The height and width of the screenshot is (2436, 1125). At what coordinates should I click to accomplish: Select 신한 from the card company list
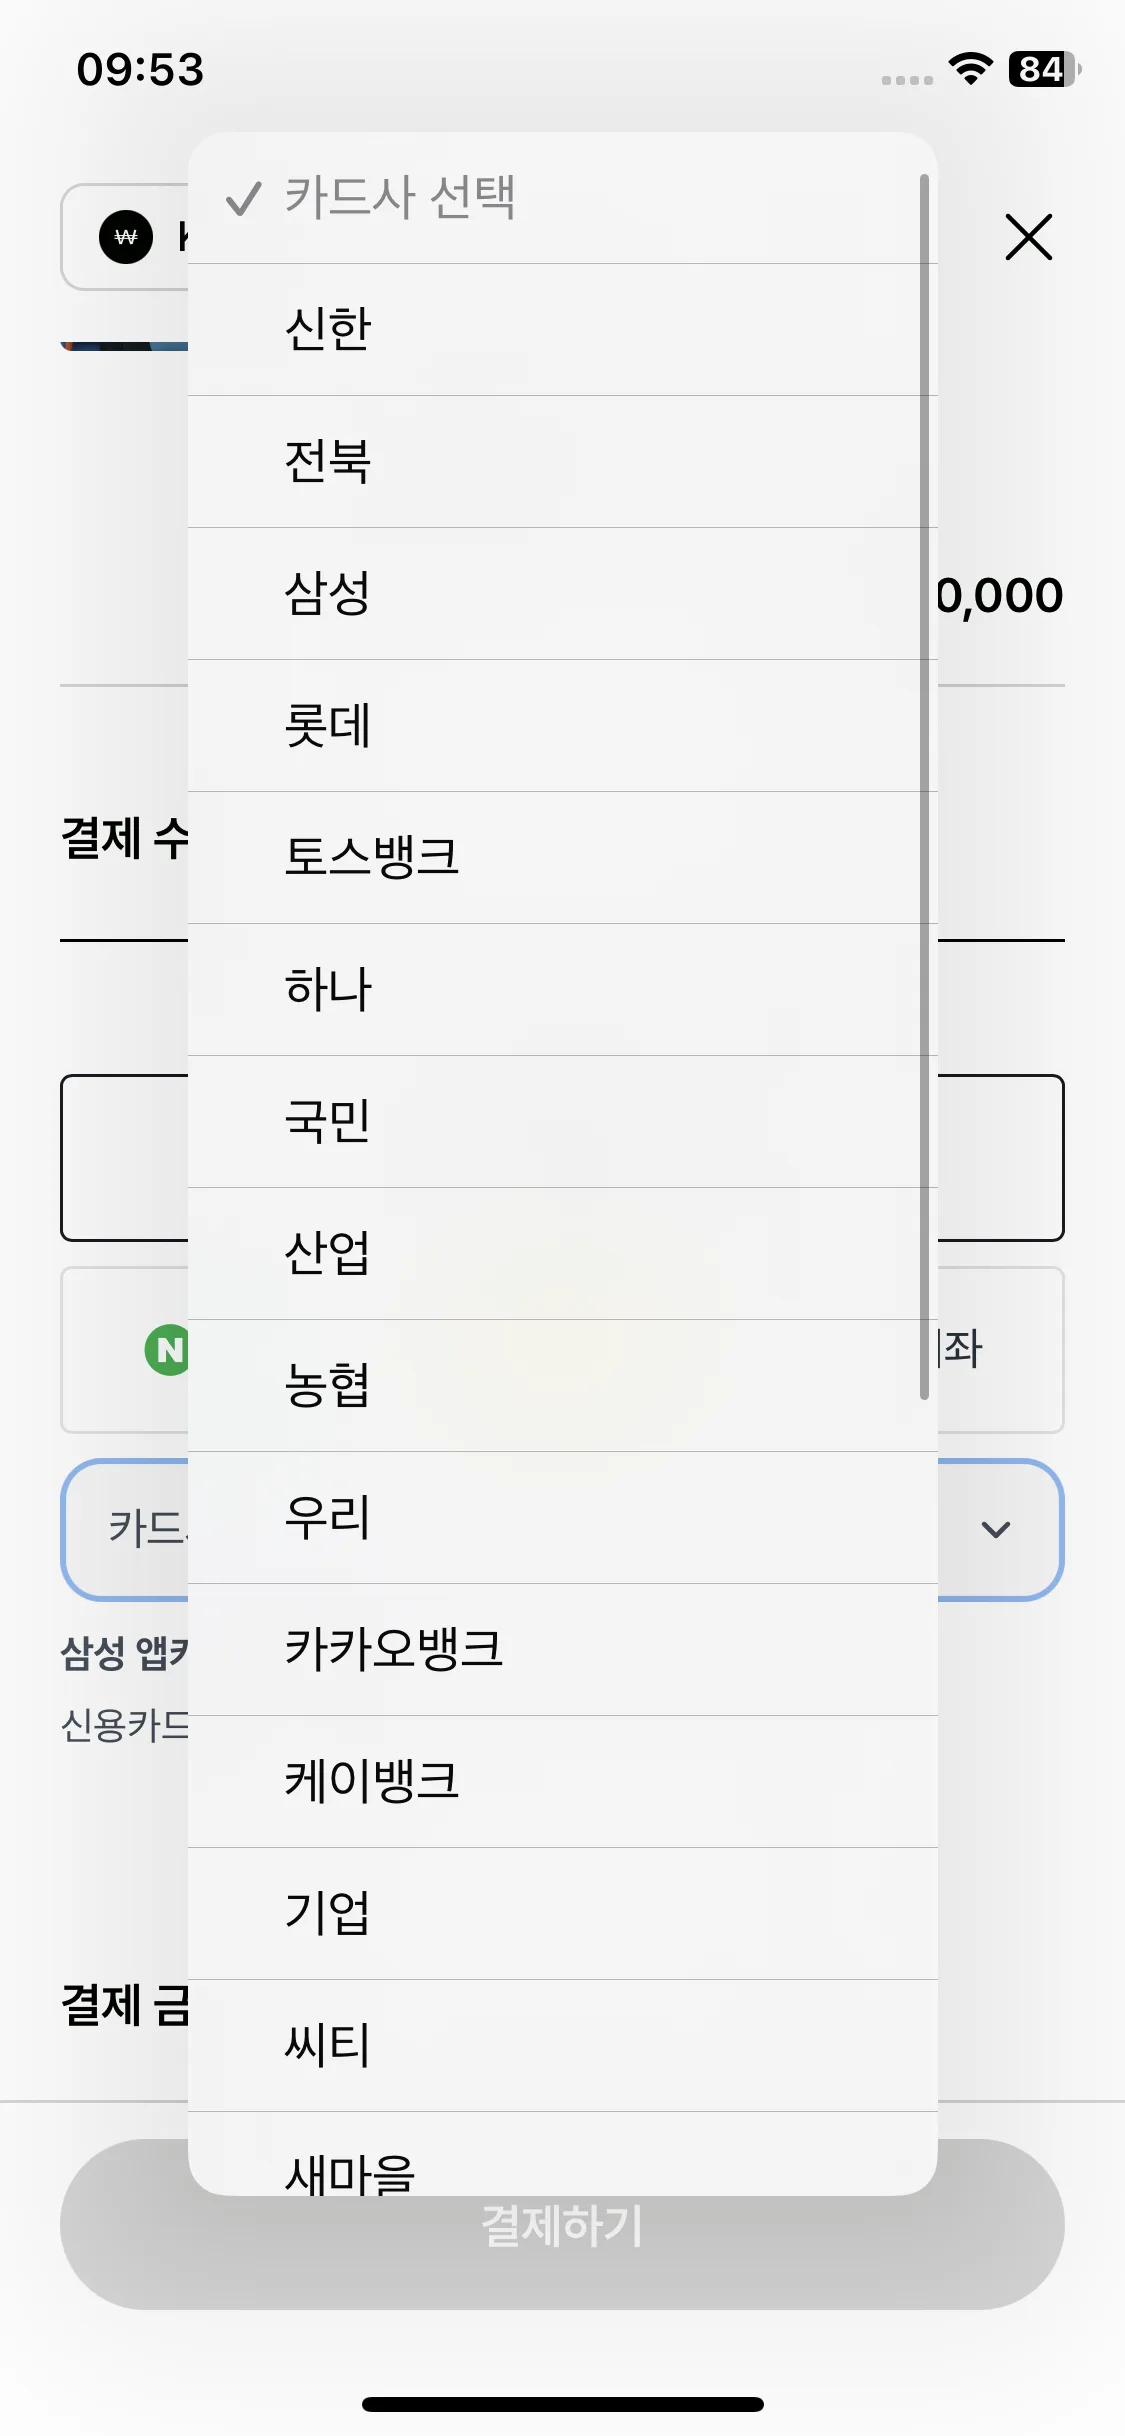pyautogui.click(x=562, y=330)
